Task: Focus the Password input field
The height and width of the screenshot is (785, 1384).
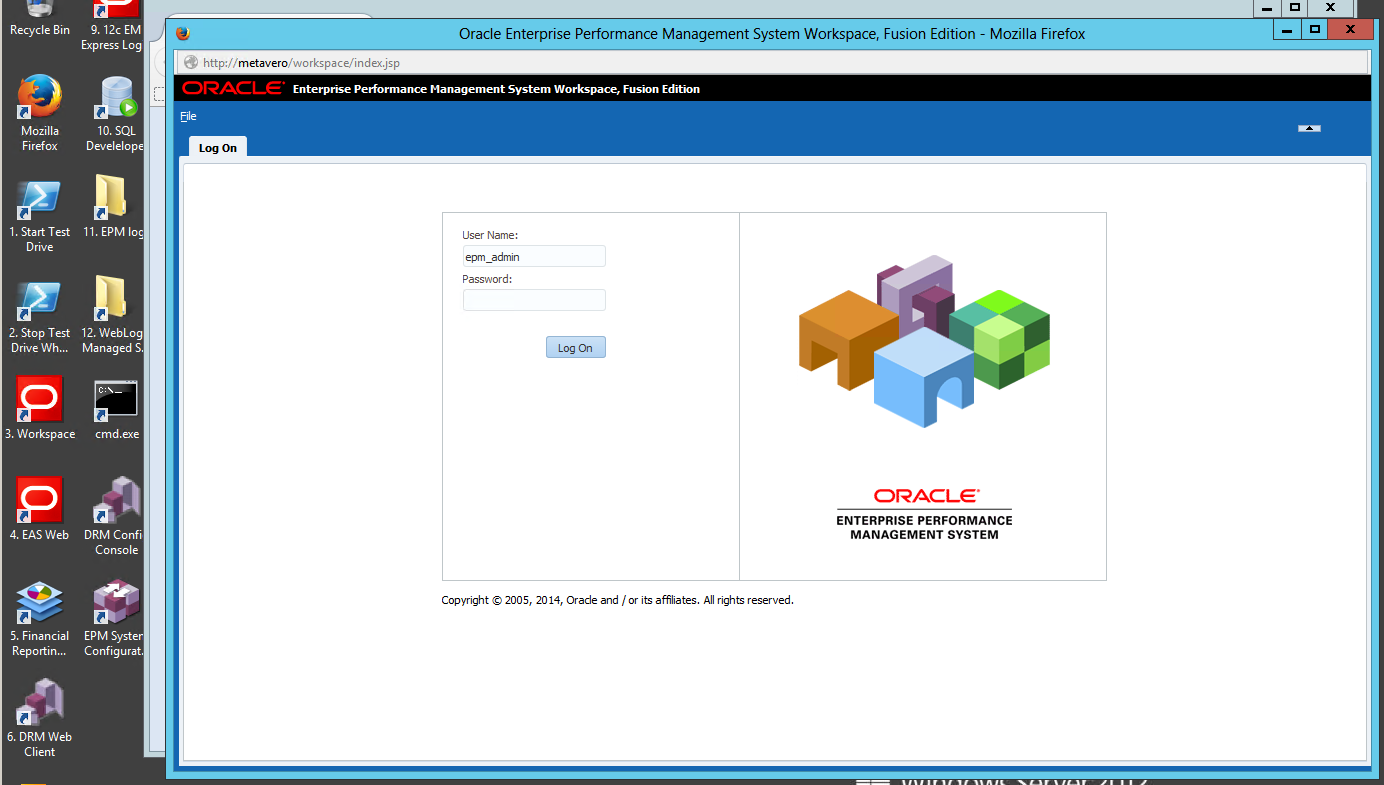Action: tap(534, 300)
